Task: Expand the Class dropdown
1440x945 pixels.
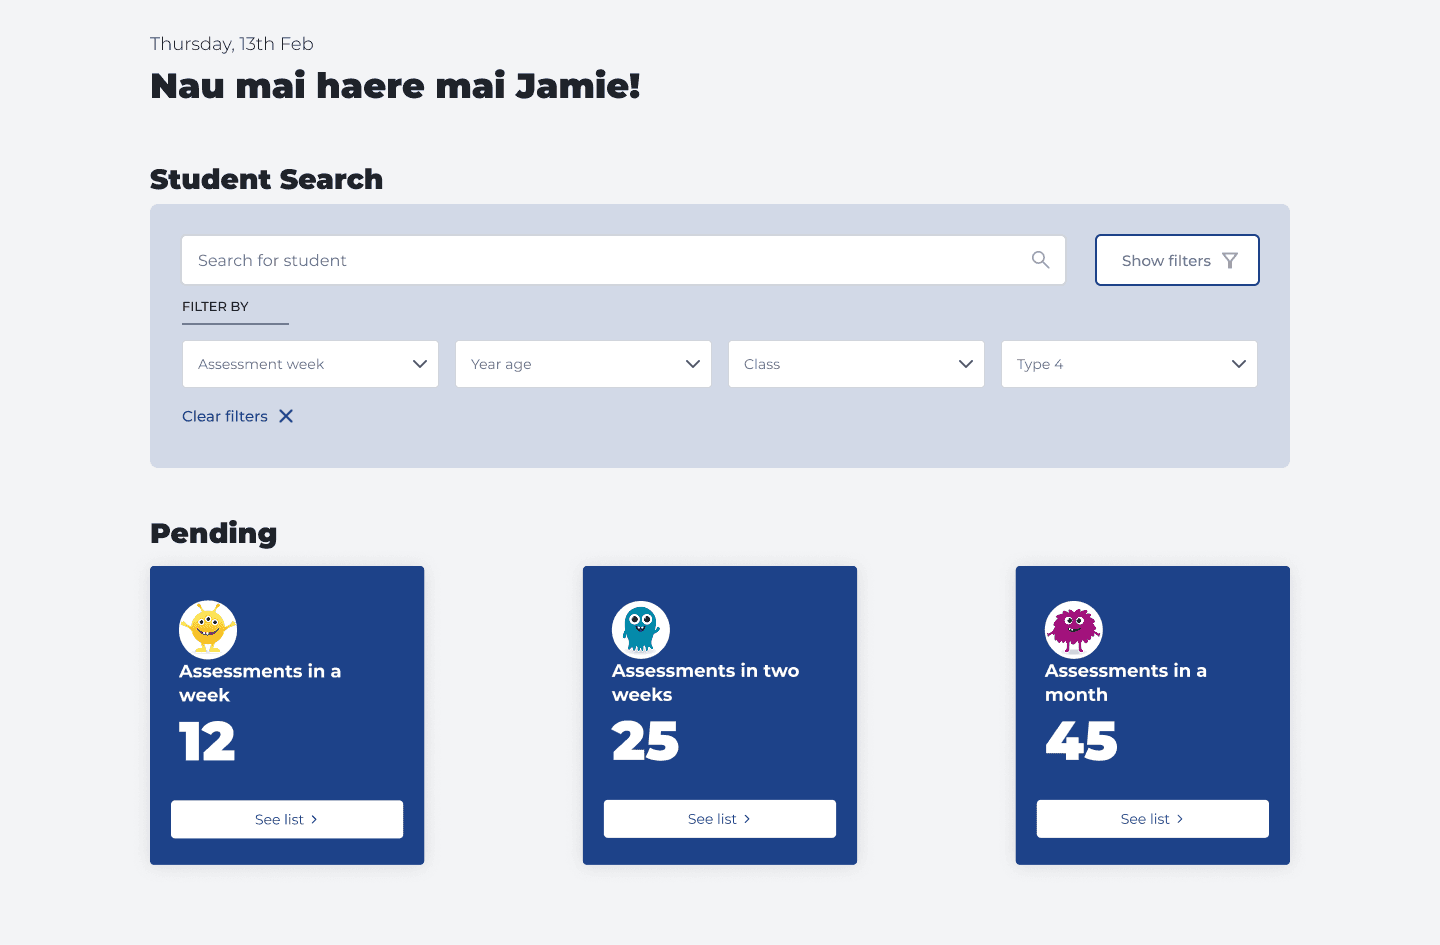Action: click(x=856, y=364)
